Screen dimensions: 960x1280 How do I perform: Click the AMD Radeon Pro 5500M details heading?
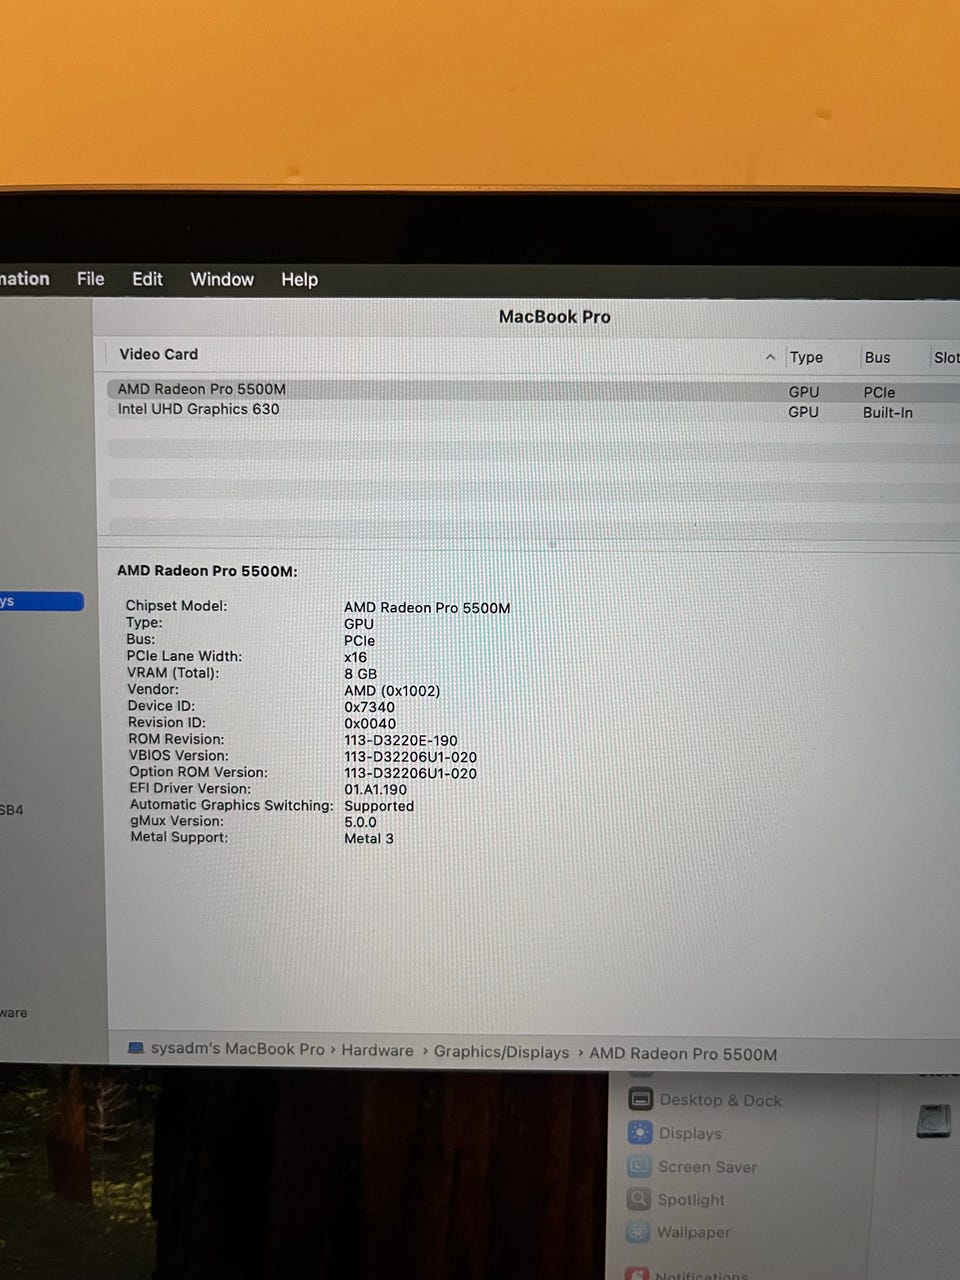(207, 571)
